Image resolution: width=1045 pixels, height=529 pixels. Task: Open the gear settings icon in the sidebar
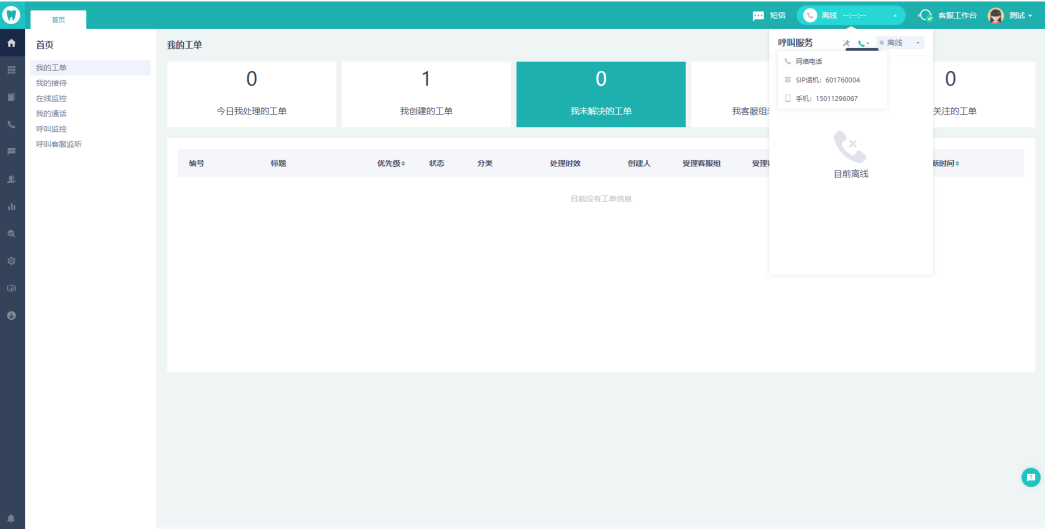coord(11,261)
